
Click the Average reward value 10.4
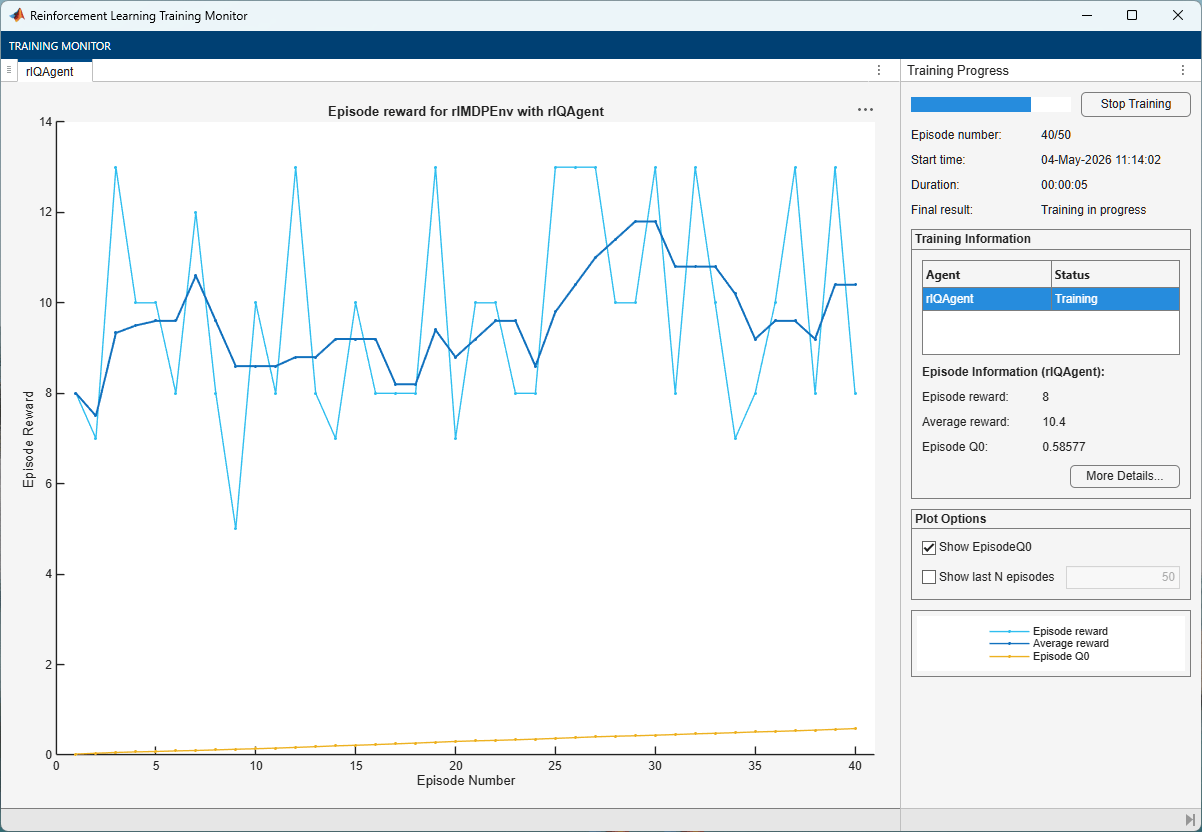tap(1054, 421)
